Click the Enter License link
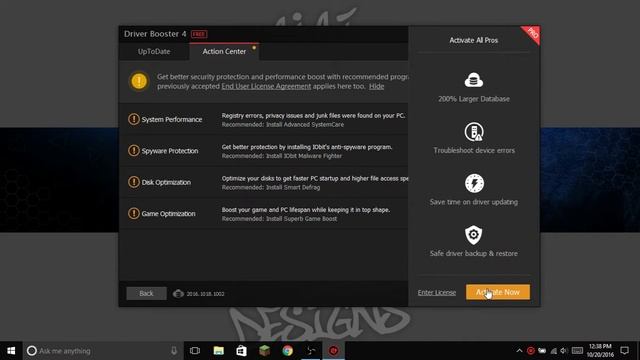The height and width of the screenshot is (360, 640). click(x=437, y=293)
